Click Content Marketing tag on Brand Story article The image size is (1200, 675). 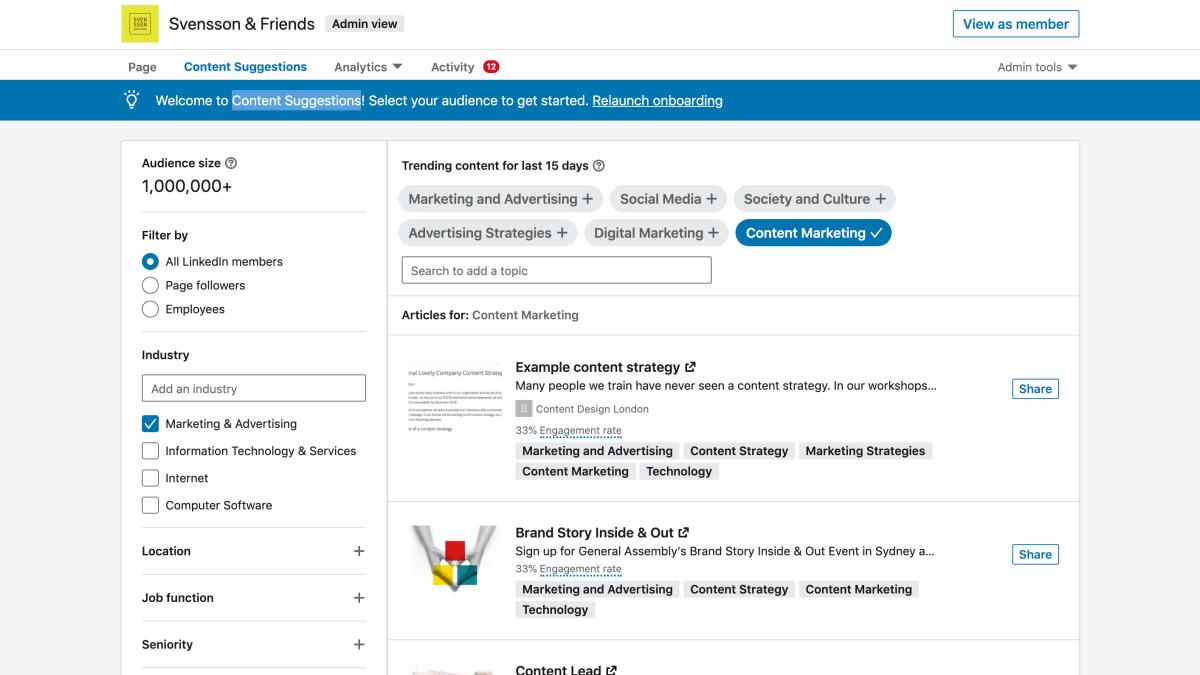coord(859,590)
